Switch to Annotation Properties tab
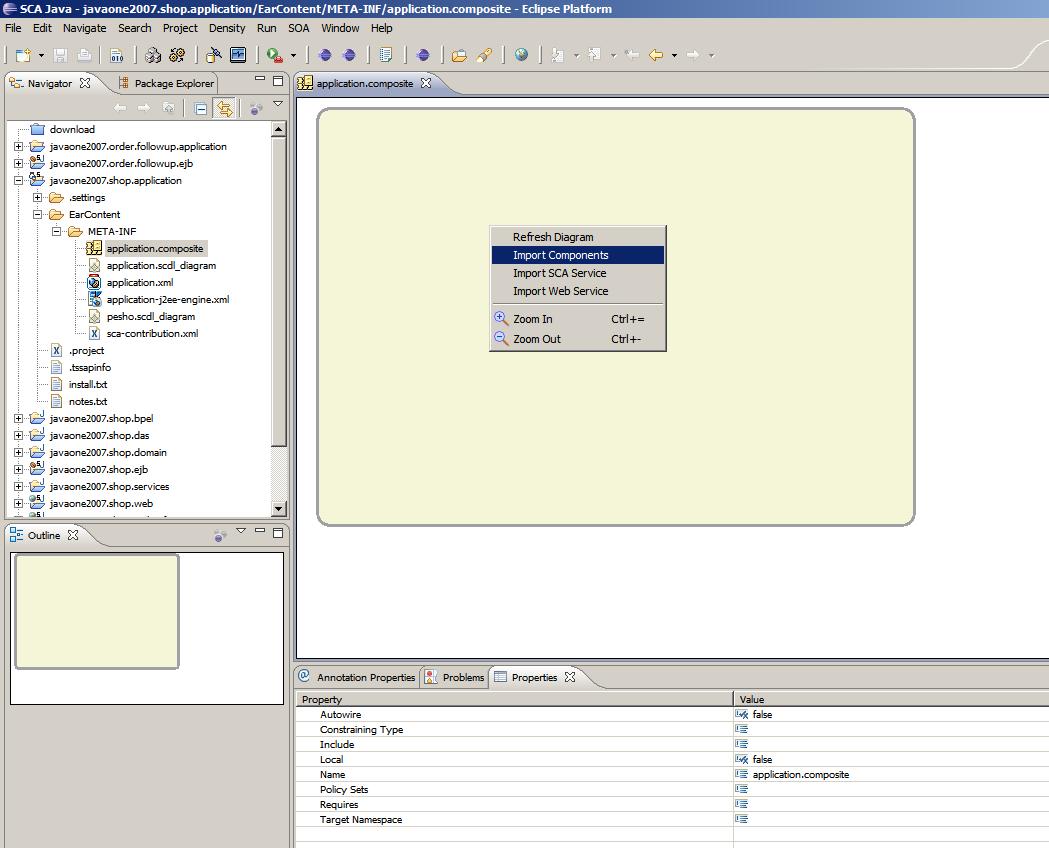Viewport: 1049px width, 848px height. click(357, 677)
